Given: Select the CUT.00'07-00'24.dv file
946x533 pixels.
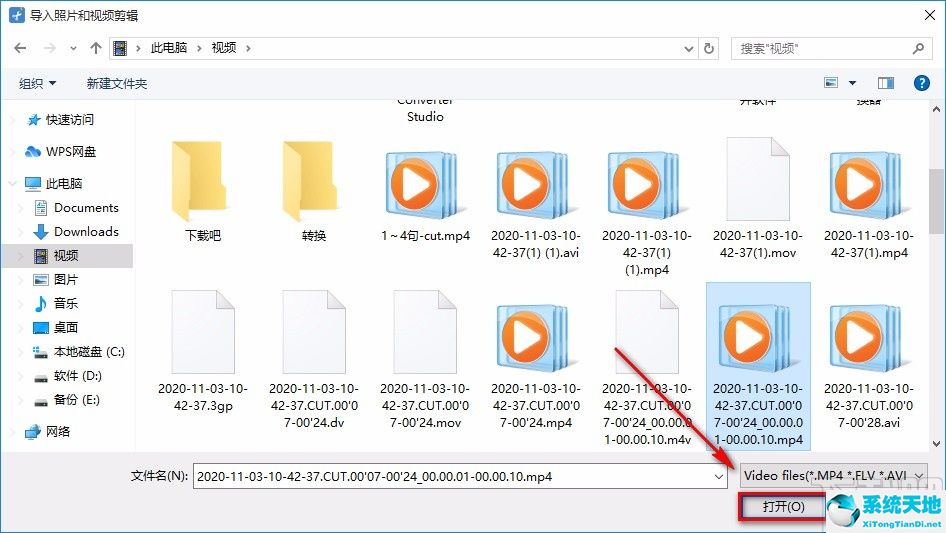Looking at the screenshot, I should click(x=314, y=359).
